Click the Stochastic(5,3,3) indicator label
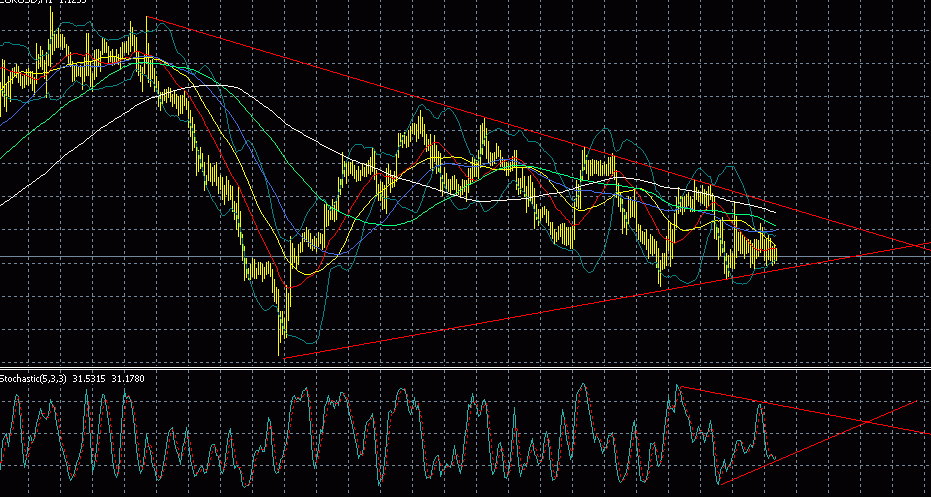Screen dimensions: 931x498 point(35,379)
